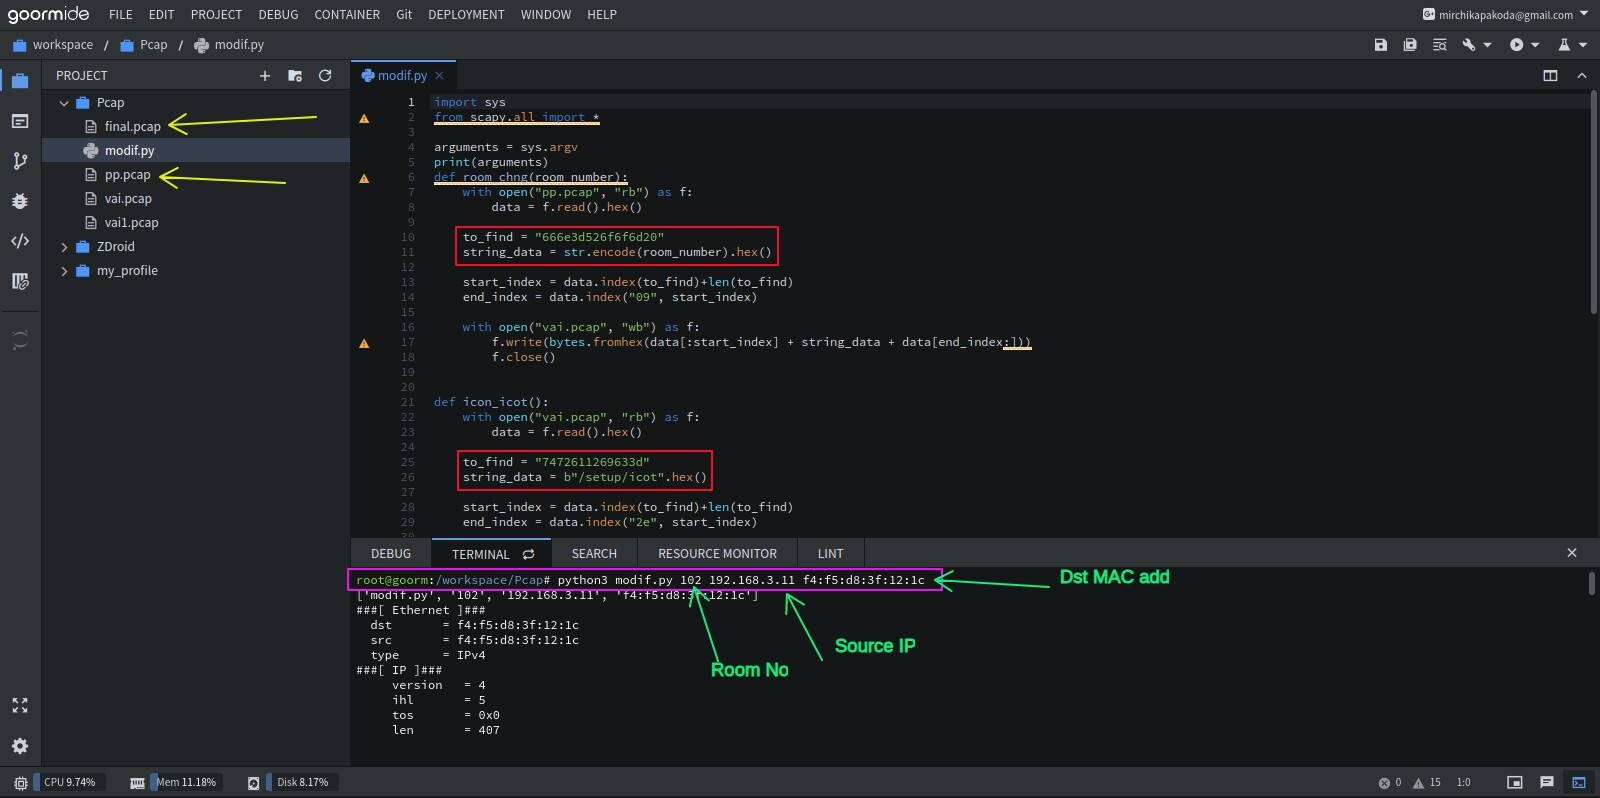Screen dimensions: 1600x798
Task: Split the editor with layout icon
Action: (1550, 75)
